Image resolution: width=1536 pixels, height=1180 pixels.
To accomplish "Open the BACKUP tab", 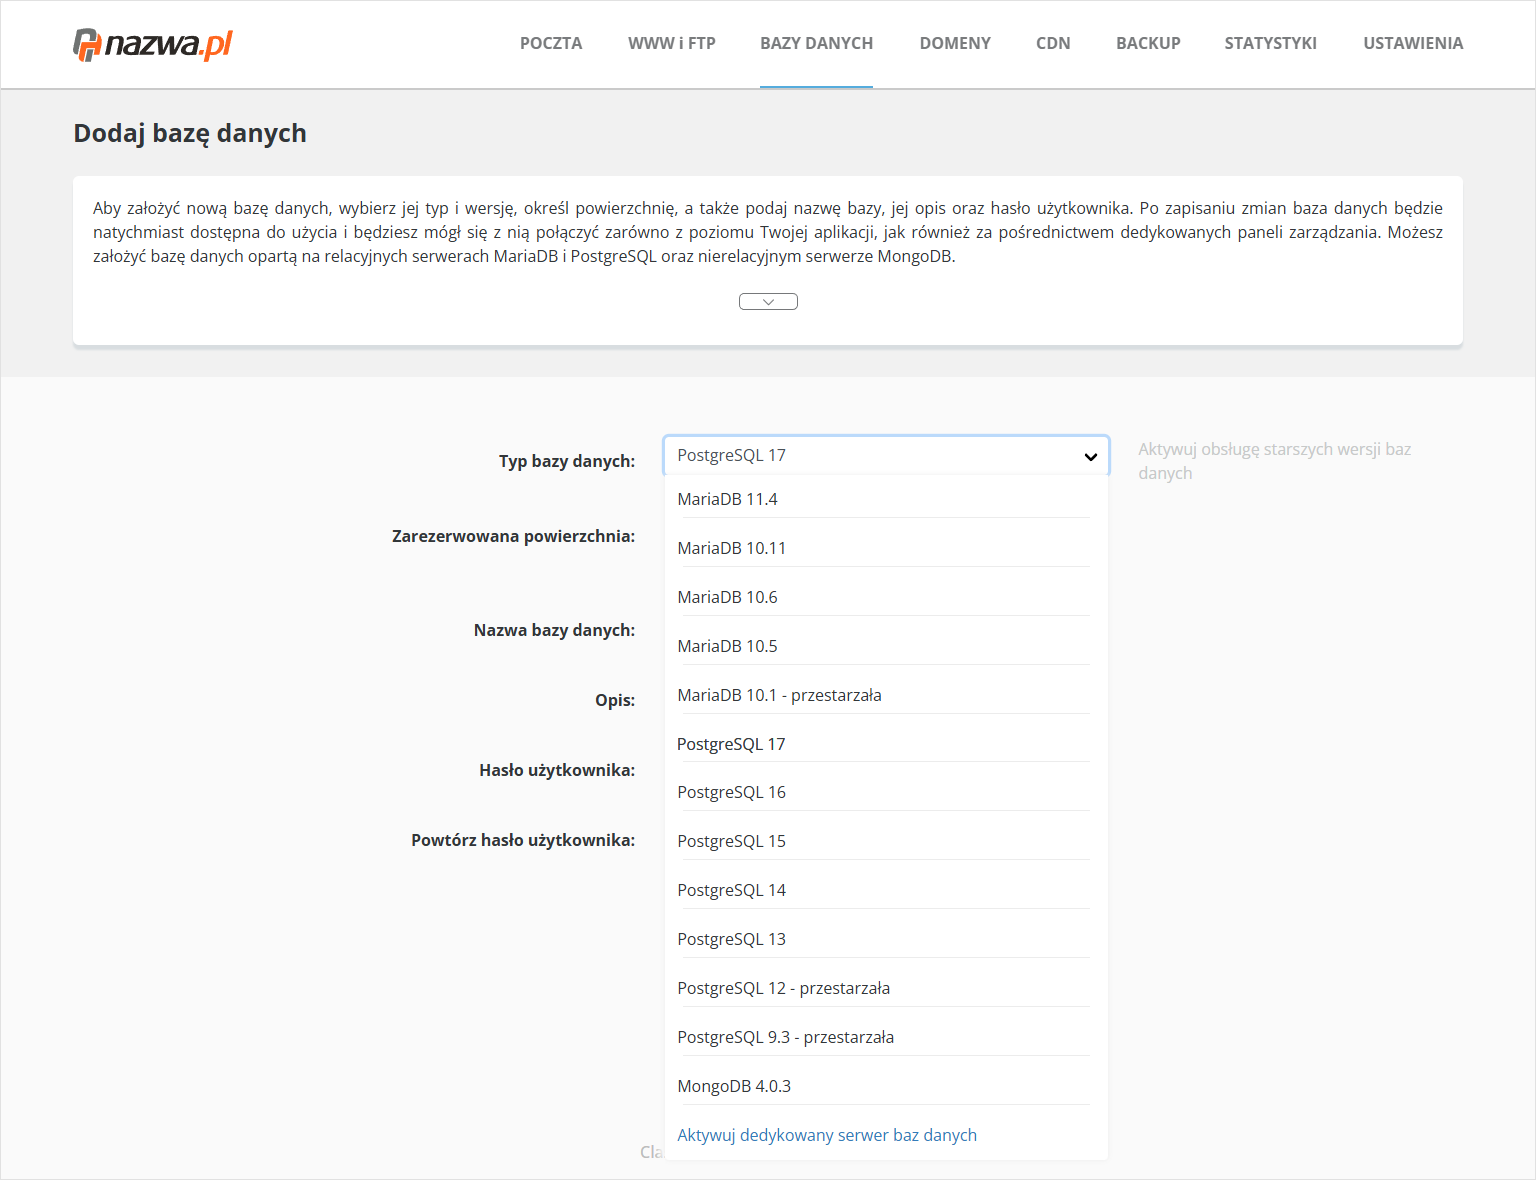I will click(x=1148, y=43).
